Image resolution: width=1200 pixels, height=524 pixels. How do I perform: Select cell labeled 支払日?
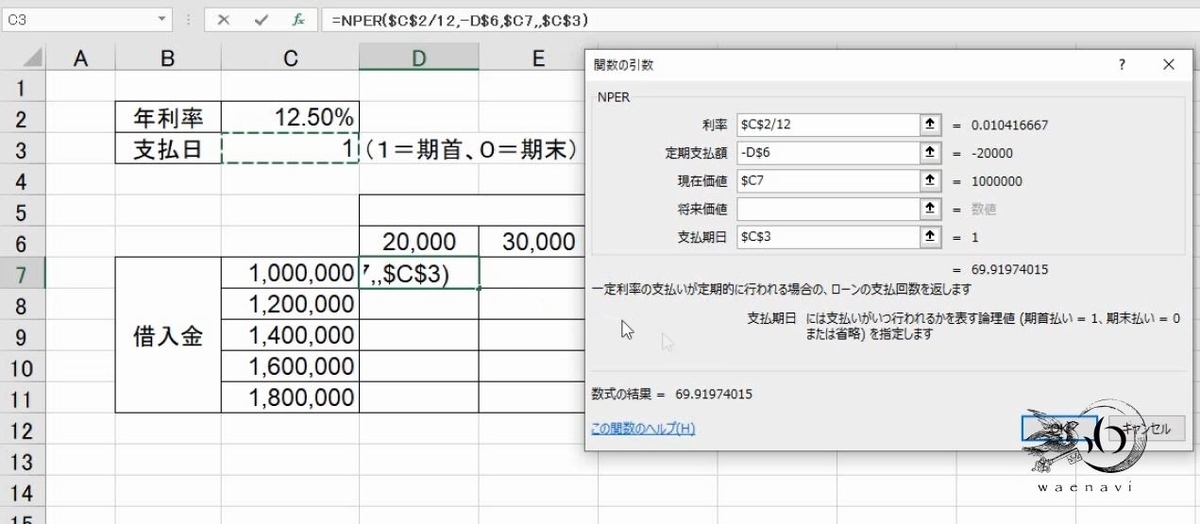168,149
